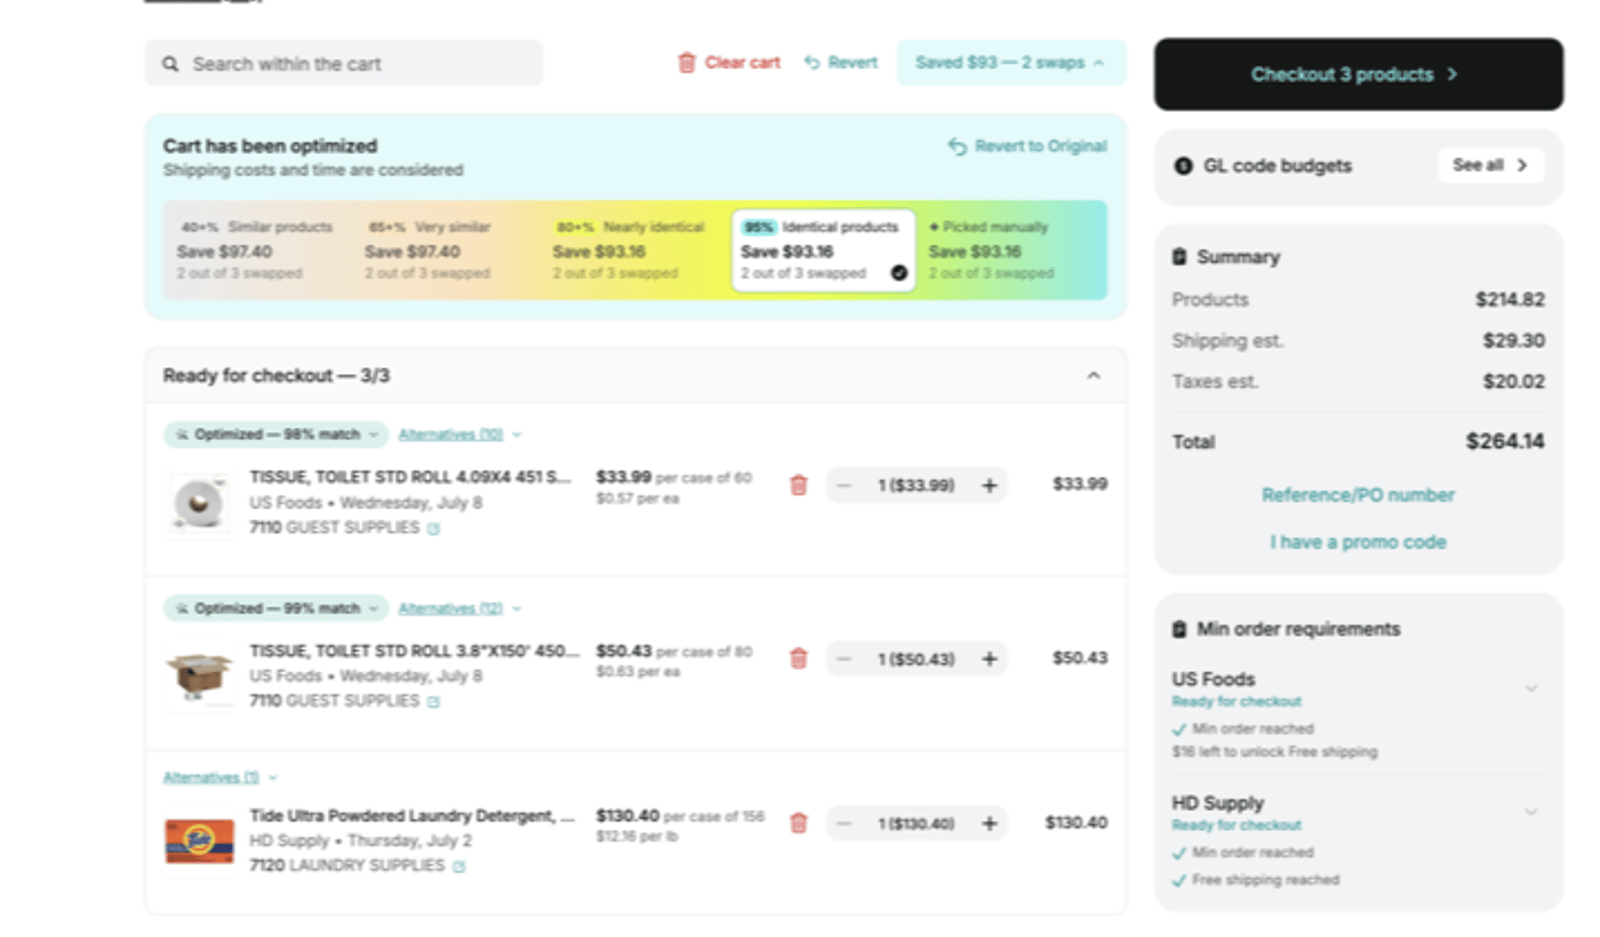Click the Summary clipboard icon
Image resolution: width=1600 pixels, height=937 pixels.
point(1180,257)
